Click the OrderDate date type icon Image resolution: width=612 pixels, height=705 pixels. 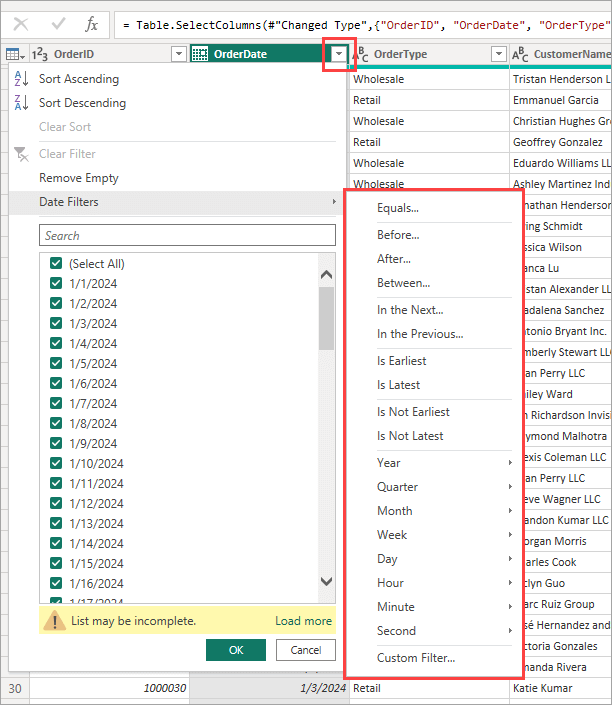coord(200,54)
